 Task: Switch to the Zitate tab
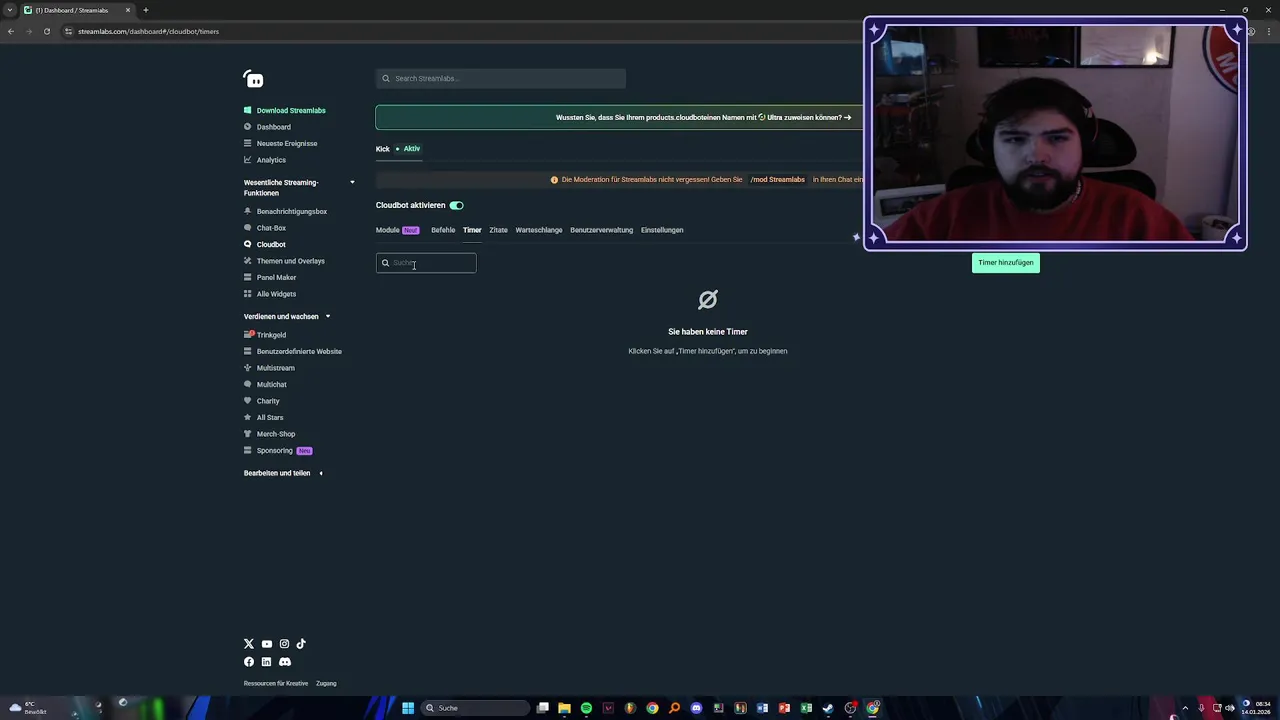(498, 230)
